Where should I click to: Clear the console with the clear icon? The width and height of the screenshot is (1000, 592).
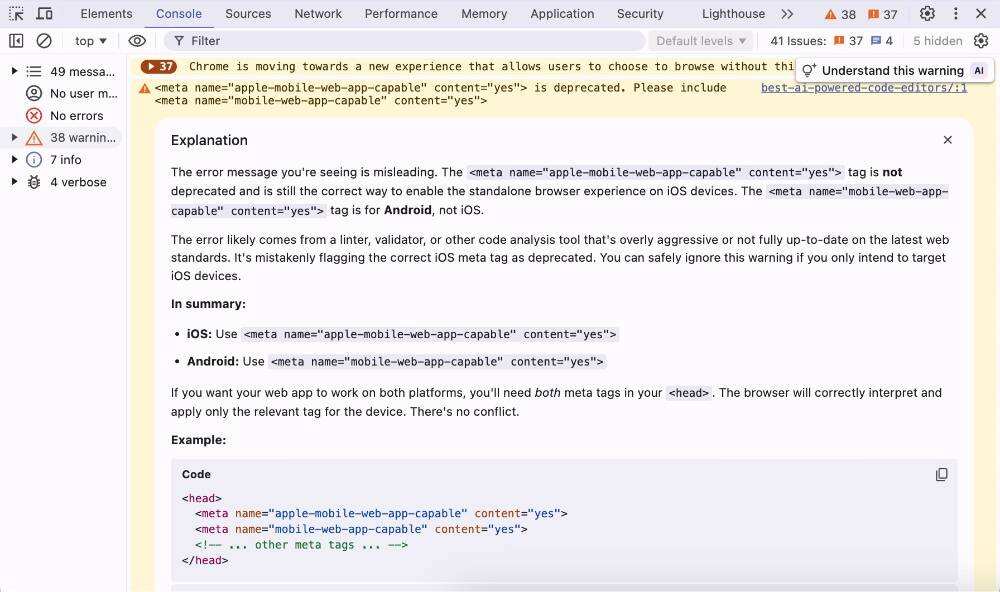tap(44, 41)
